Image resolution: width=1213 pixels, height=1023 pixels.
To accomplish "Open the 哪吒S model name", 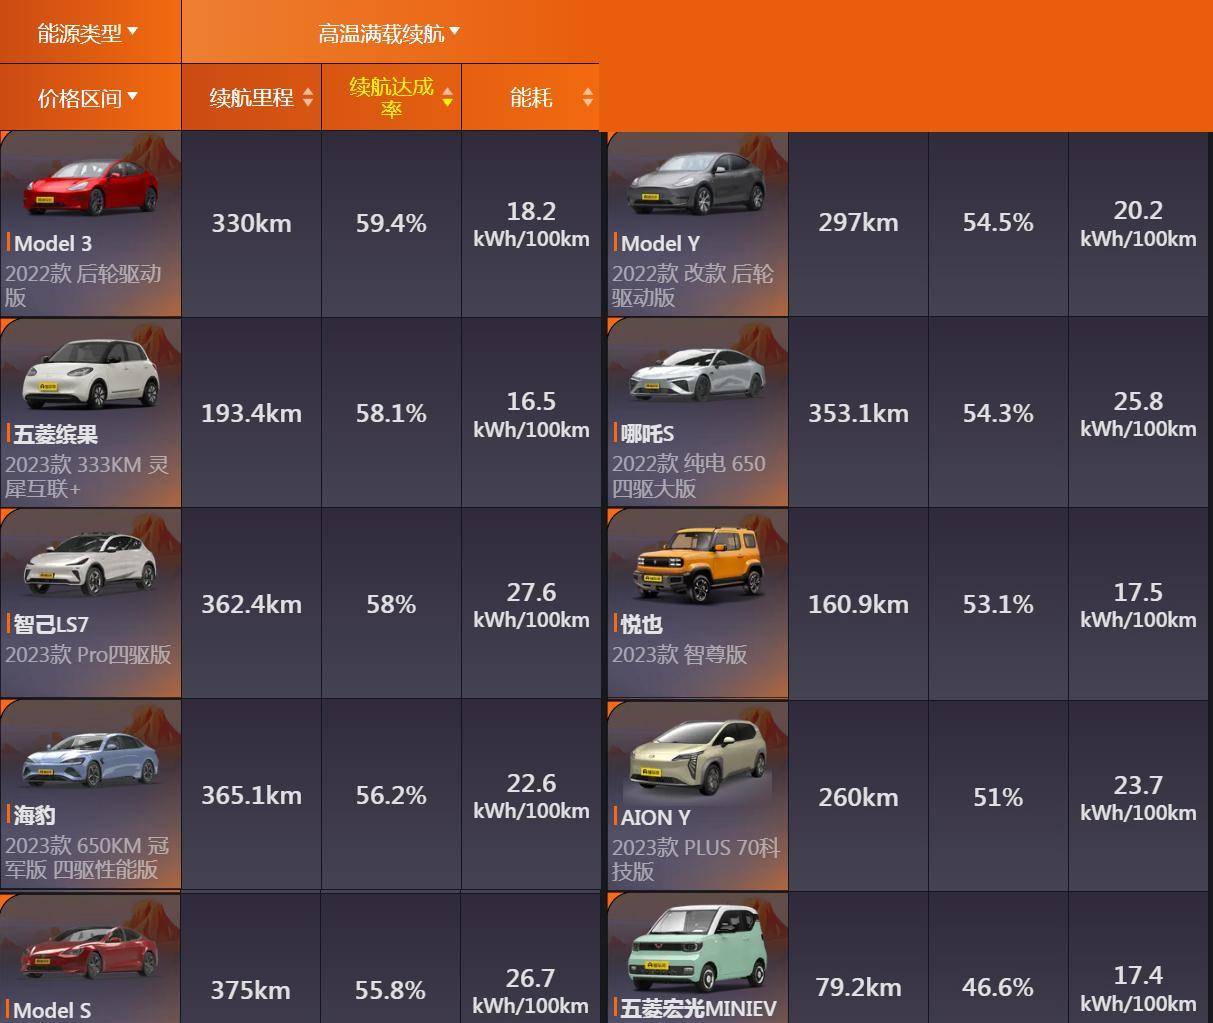I will 647,433.
